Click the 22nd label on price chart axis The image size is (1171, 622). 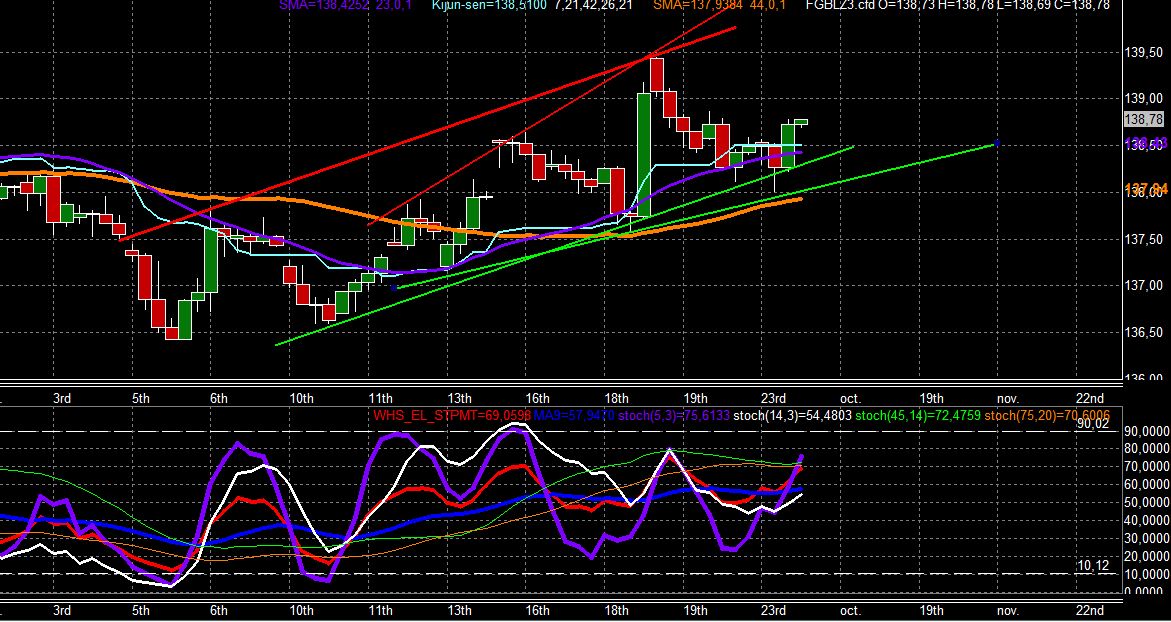pos(1090,398)
